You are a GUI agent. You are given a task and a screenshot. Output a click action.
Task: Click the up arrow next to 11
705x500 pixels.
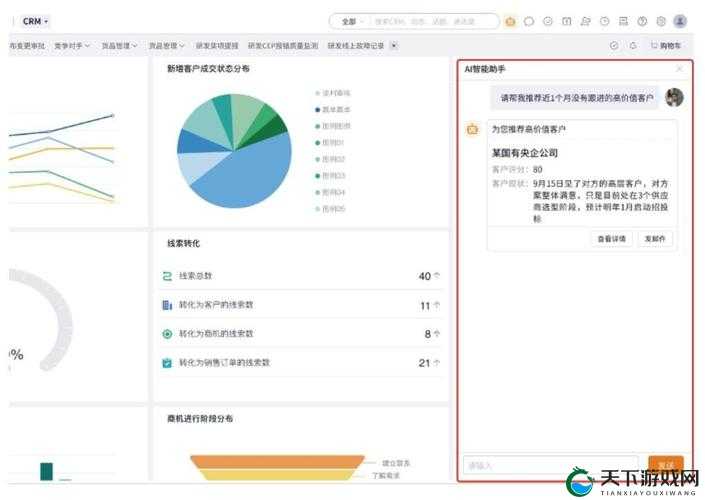coord(437,305)
